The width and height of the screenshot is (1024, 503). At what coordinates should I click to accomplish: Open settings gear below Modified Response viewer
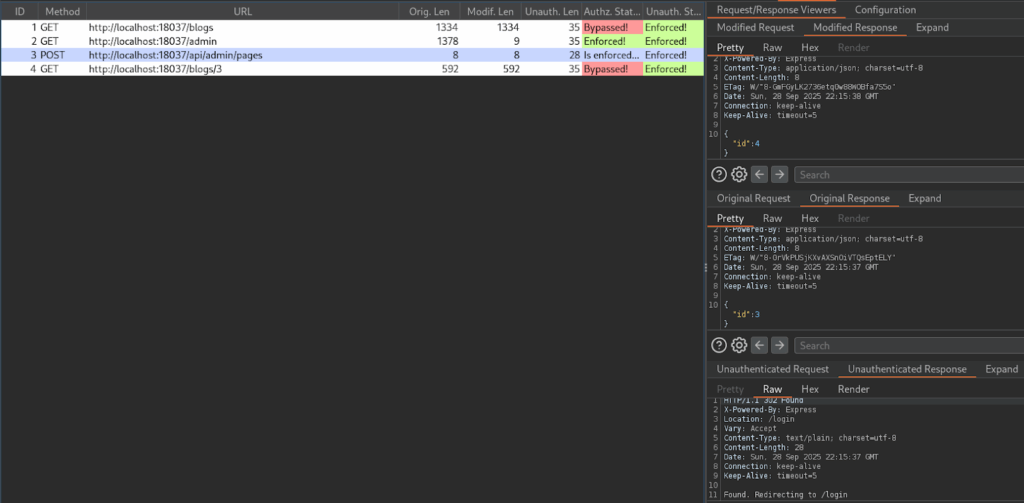click(739, 174)
